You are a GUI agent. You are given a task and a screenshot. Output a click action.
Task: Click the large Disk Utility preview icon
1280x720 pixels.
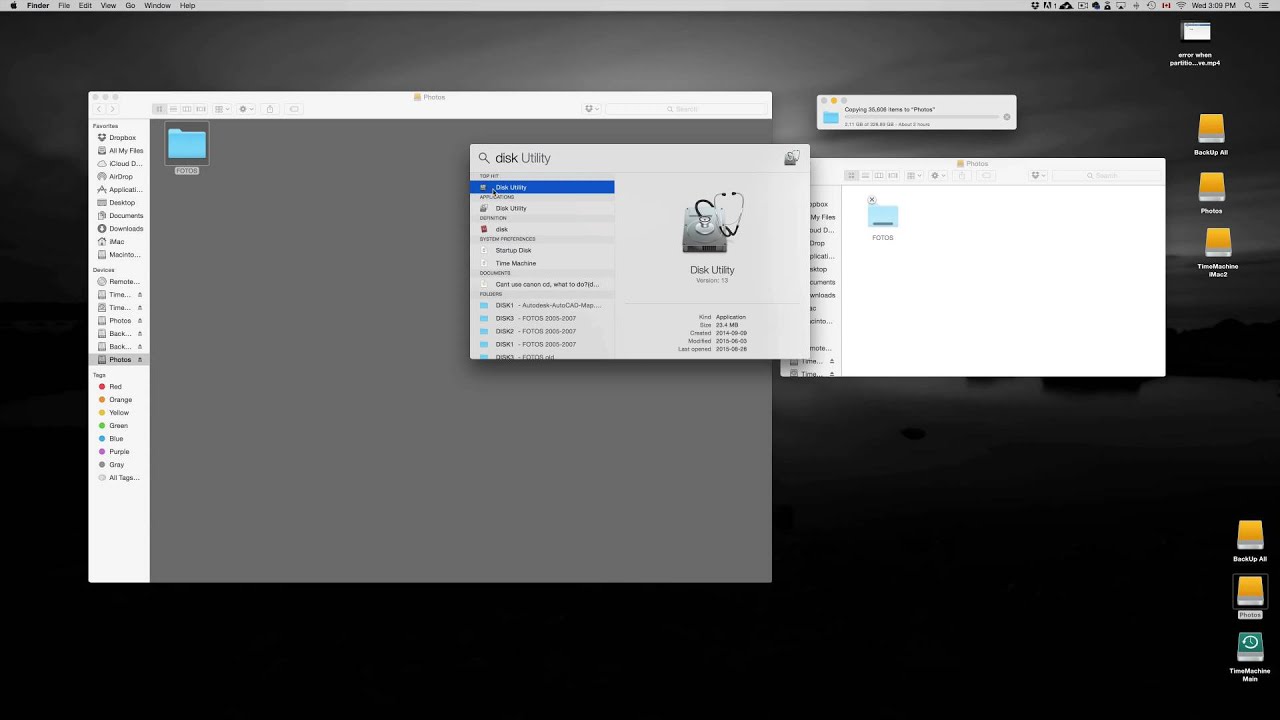[712, 223]
